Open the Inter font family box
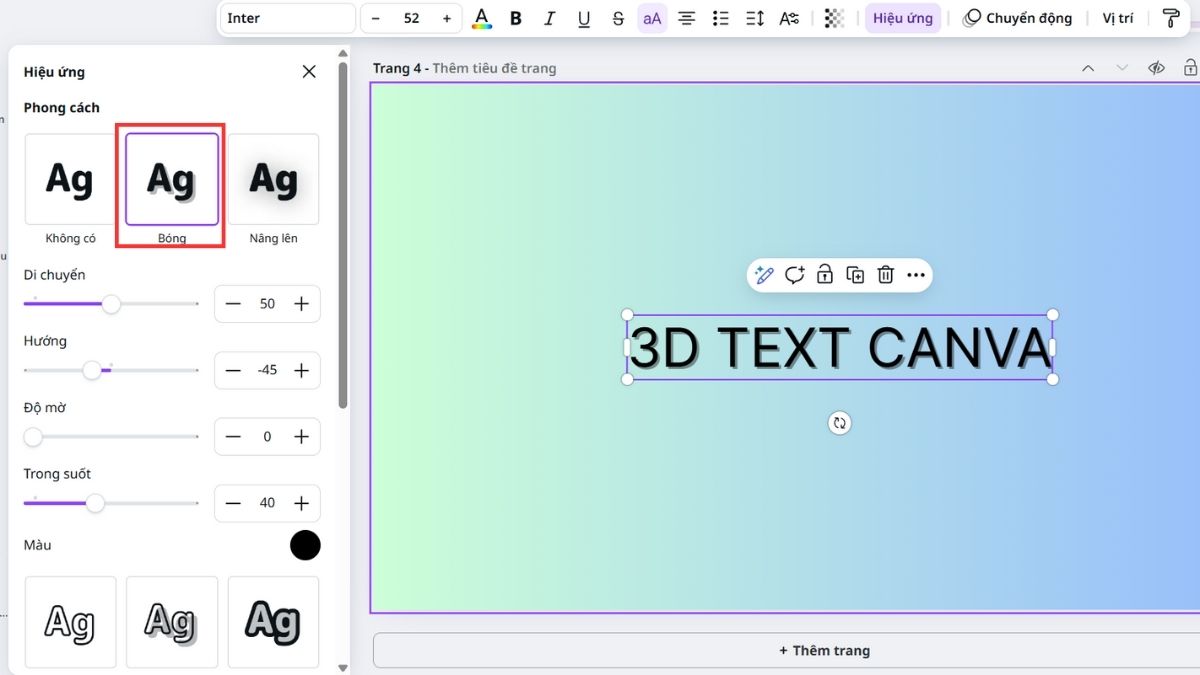Screen dimensions: 1200x675 click(x=288, y=18)
